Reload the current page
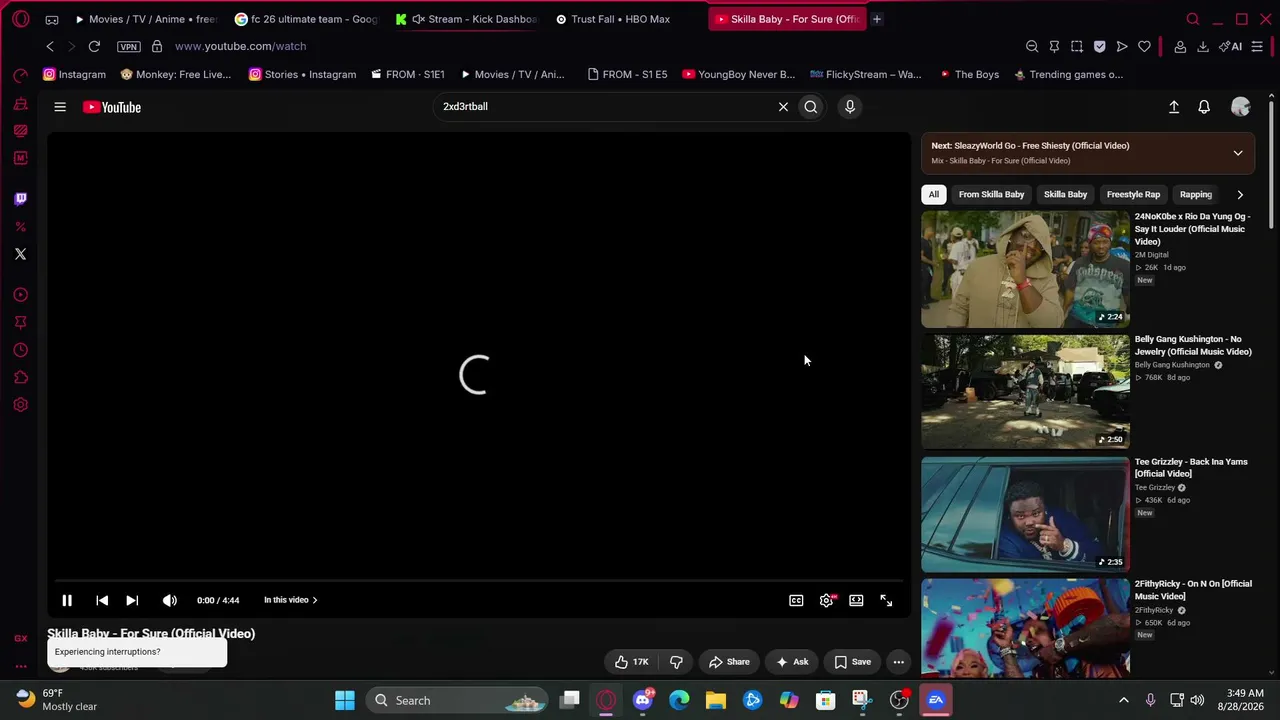Viewport: 1280px width, 720px height. [94, 46]
